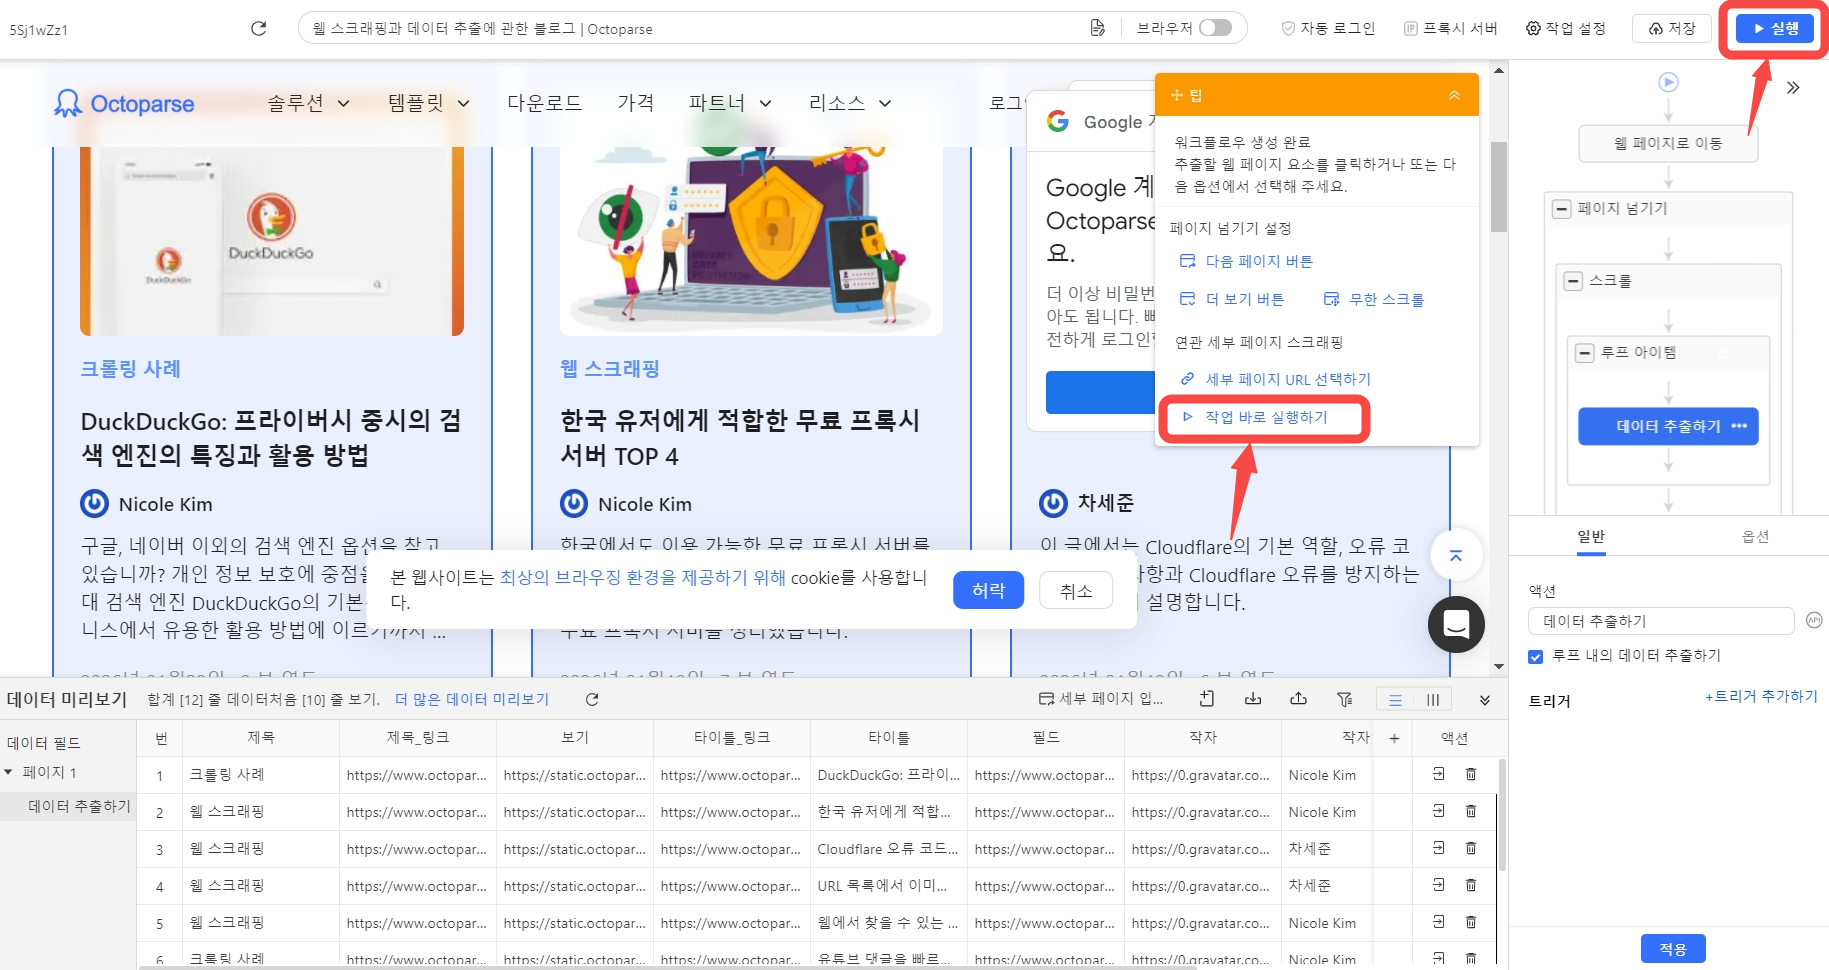Collapse the tips panel using the chevron
Viewport: 1829px width, 970px height.
[x=1454, y=95]
